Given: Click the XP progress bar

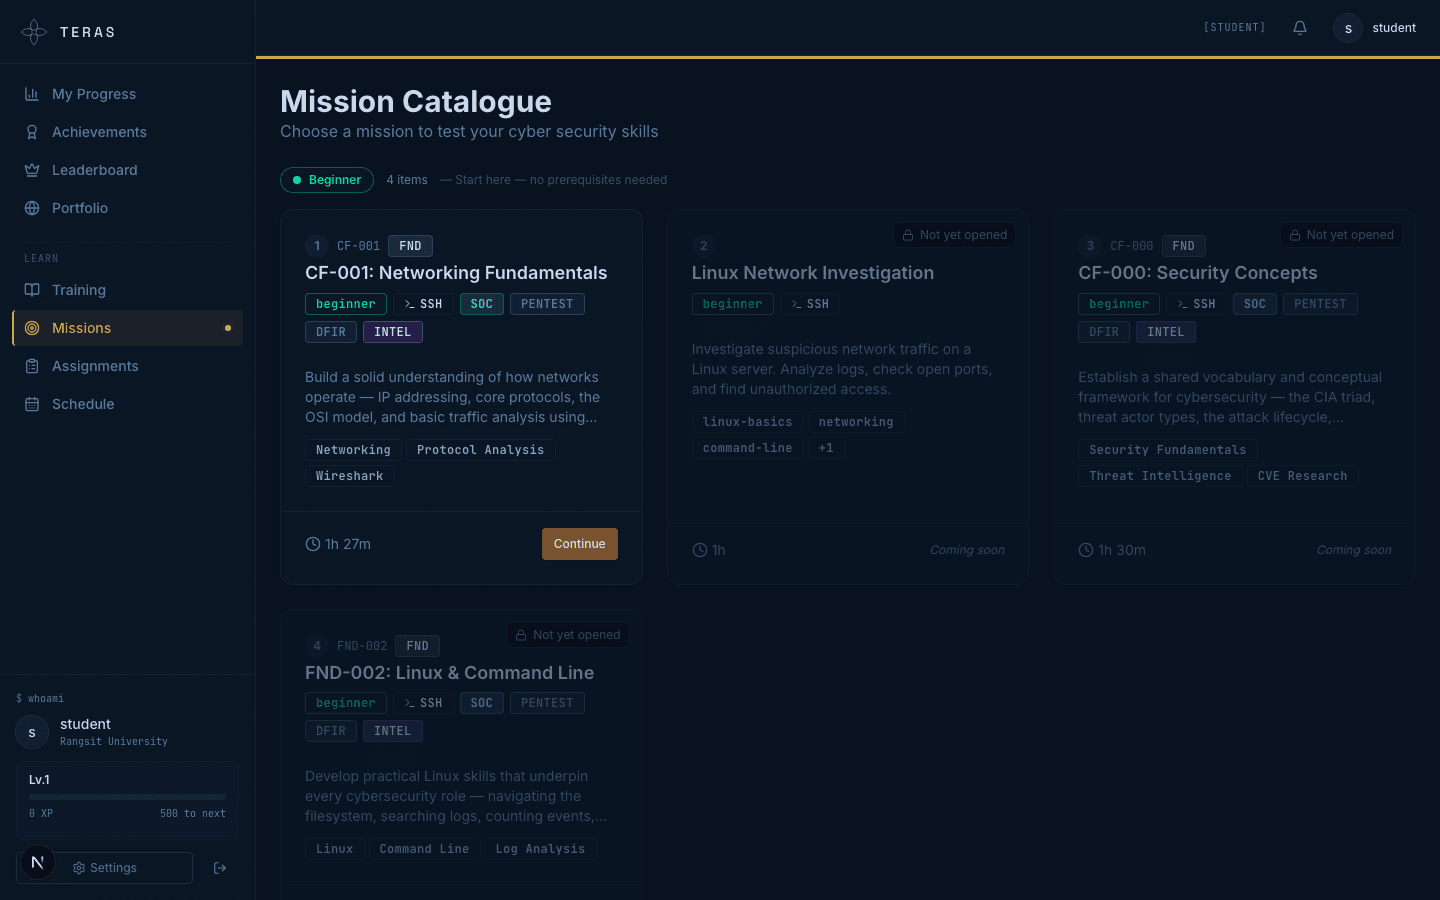Looking at the screenshot, I should (127, 797).
